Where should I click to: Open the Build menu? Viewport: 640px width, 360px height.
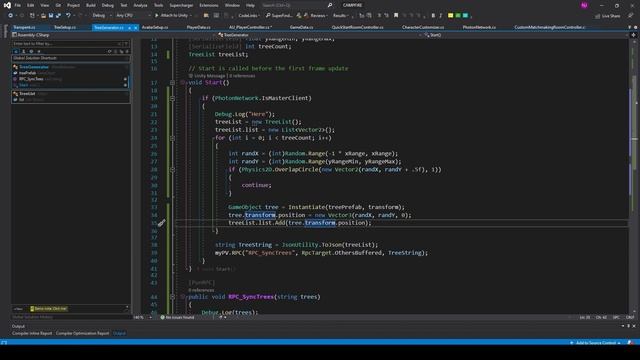91,5
